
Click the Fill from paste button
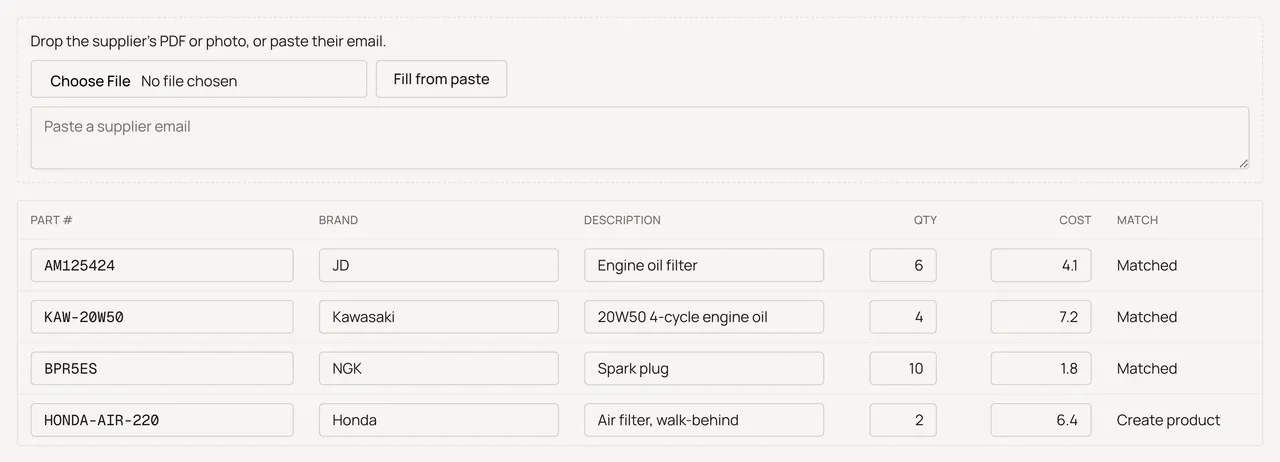441,79
